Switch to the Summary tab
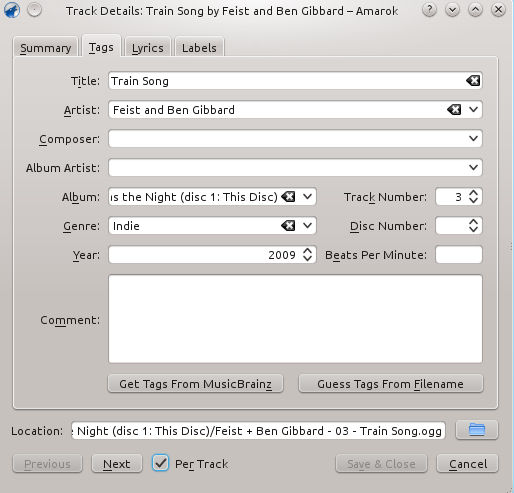This screenshot has width=514, height=493. pyautogui.click(x=46, y=48)
